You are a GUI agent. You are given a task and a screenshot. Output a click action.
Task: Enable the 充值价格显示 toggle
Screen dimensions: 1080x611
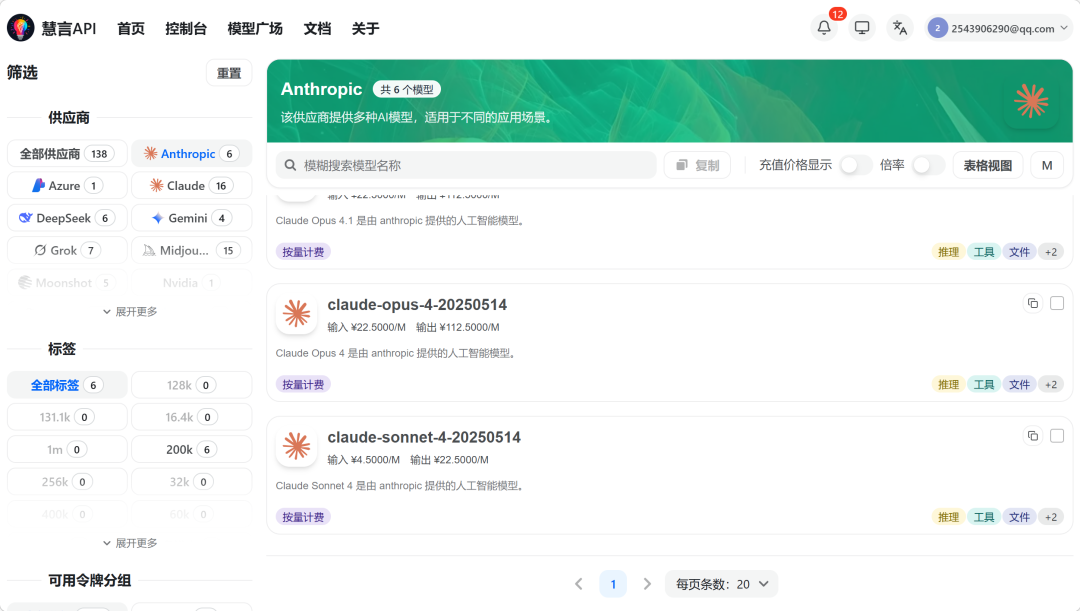point(855,163)
